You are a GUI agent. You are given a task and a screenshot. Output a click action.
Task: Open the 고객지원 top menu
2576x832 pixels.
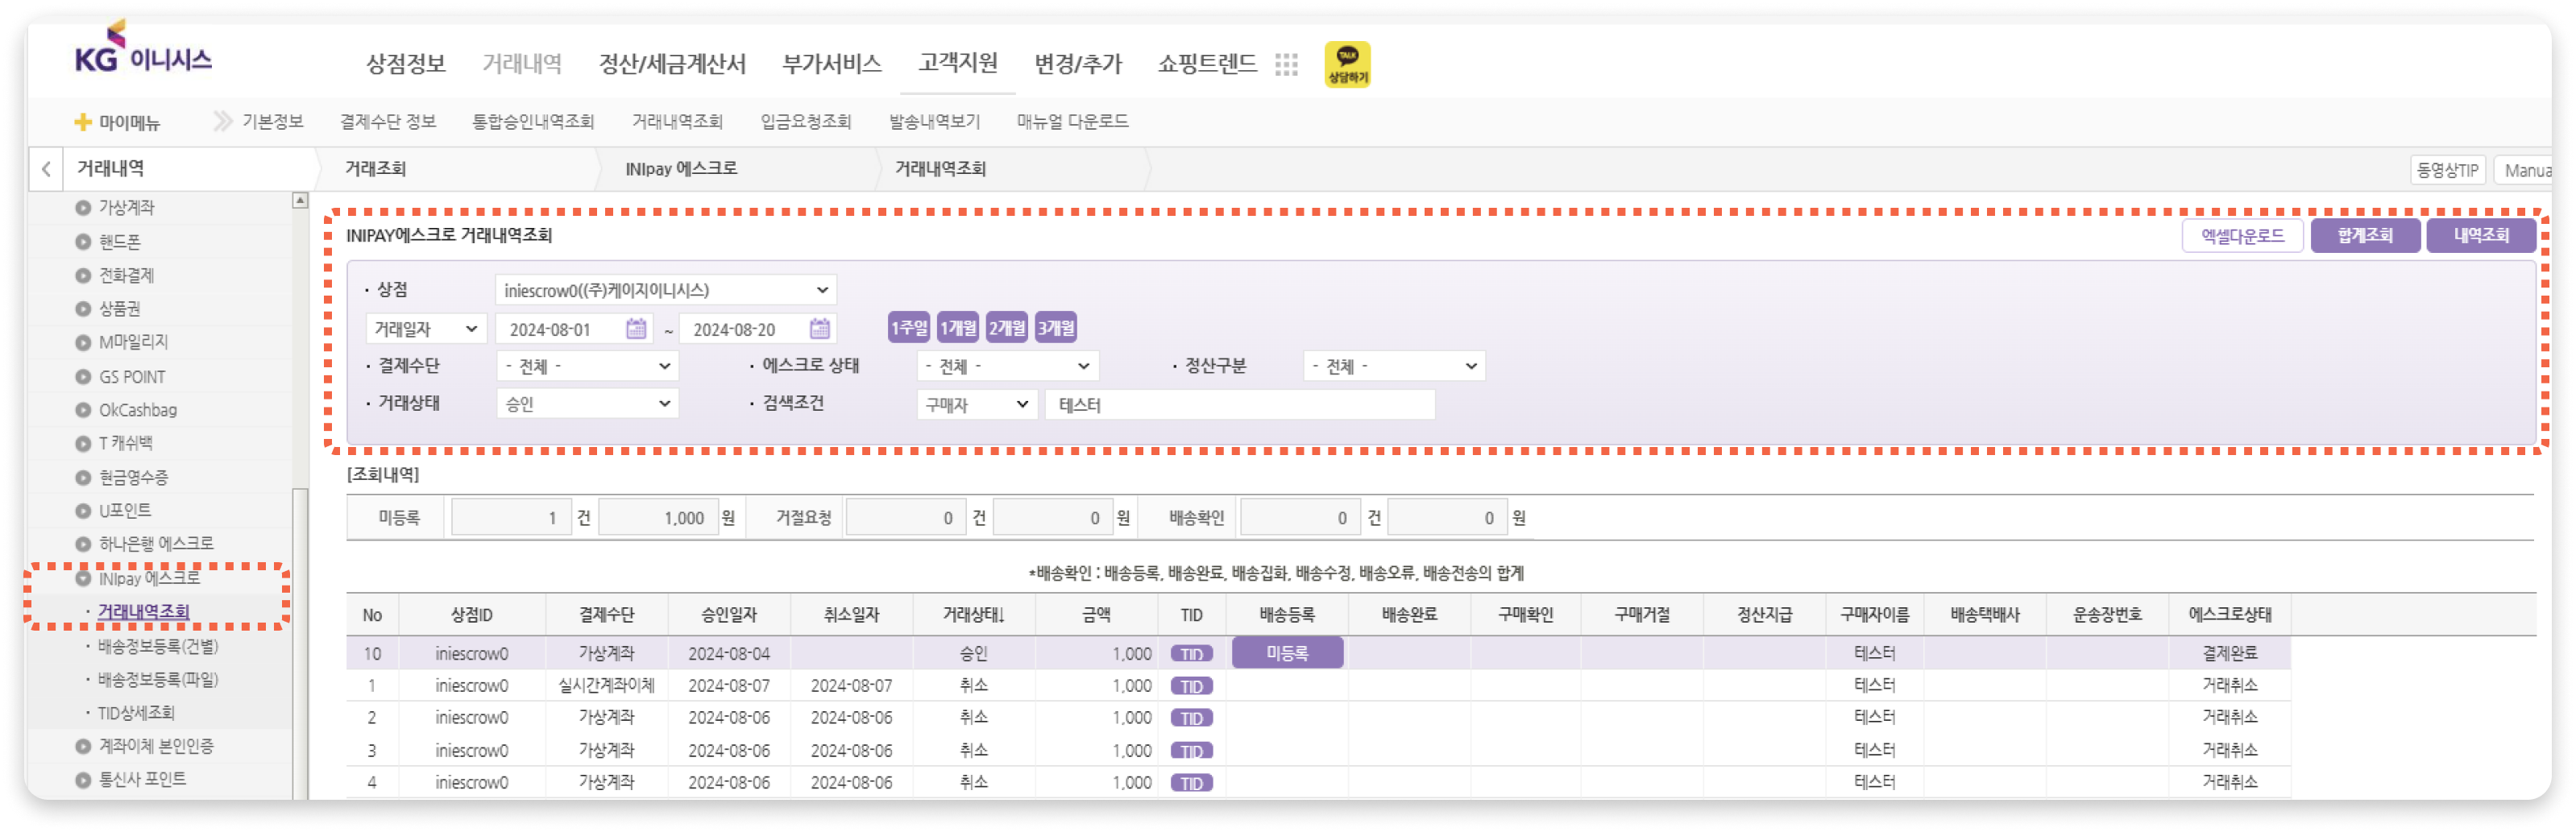[957, 63]
